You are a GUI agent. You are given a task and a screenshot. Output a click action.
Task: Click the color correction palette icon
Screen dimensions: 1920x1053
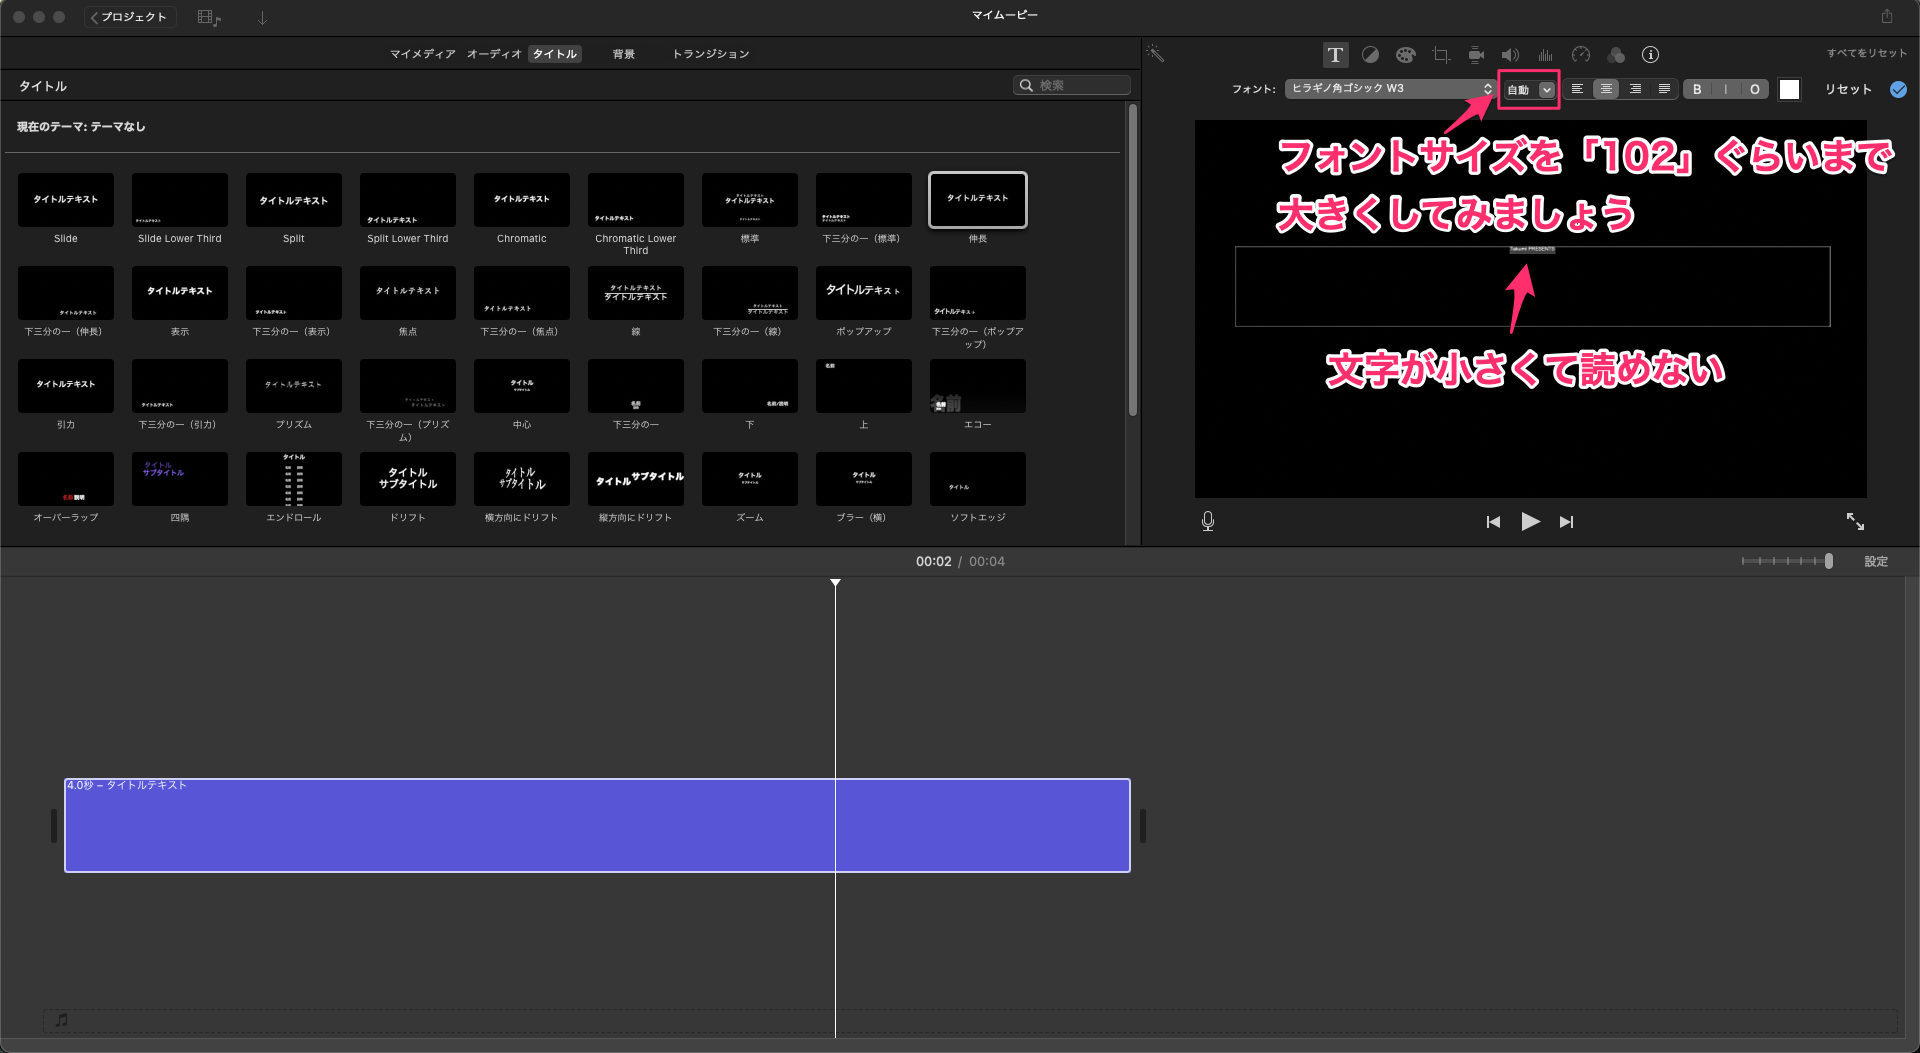1406,55
